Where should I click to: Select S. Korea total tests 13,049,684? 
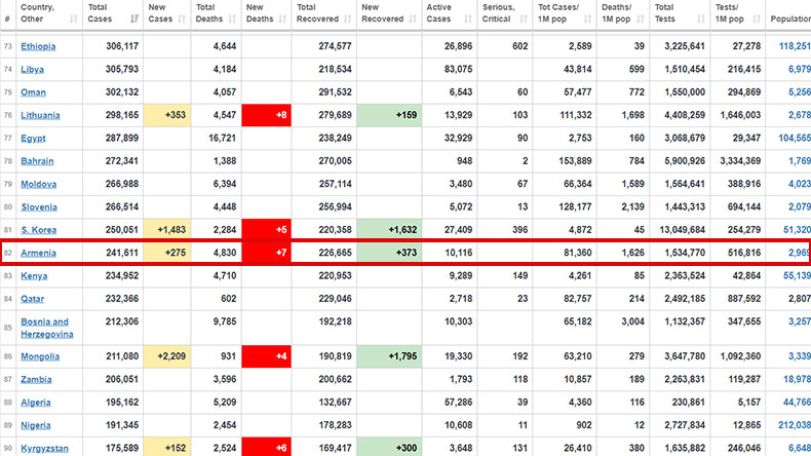pyautogui.click(x=682, y=230)
